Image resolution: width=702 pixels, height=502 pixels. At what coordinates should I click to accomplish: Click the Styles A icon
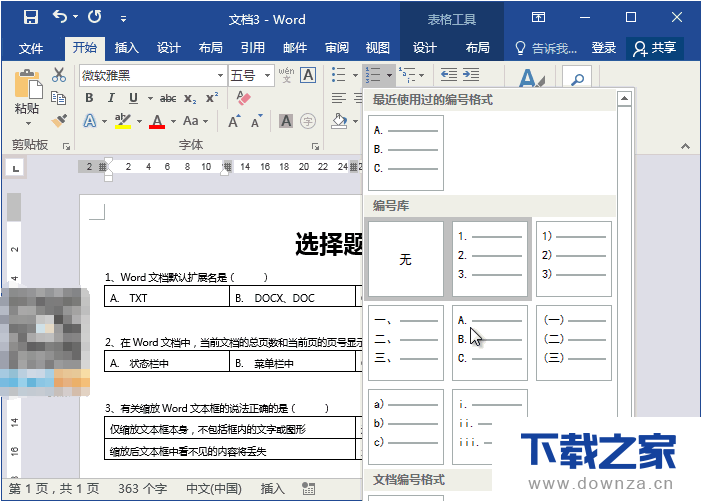[531, 78]
